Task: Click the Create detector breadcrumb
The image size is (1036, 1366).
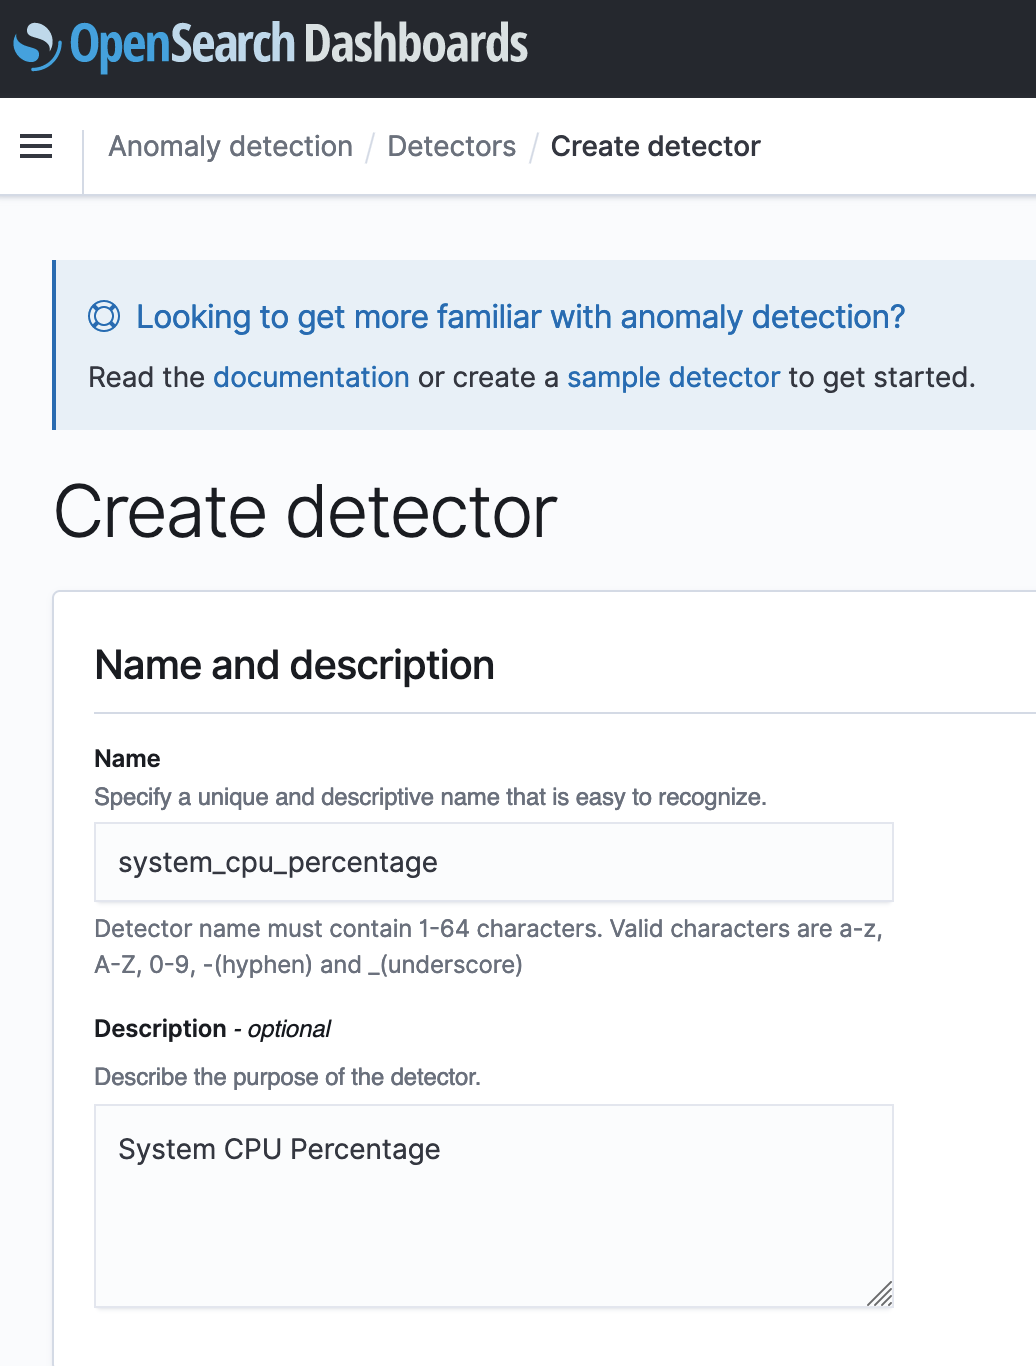Action: click(x=656, y=146)
